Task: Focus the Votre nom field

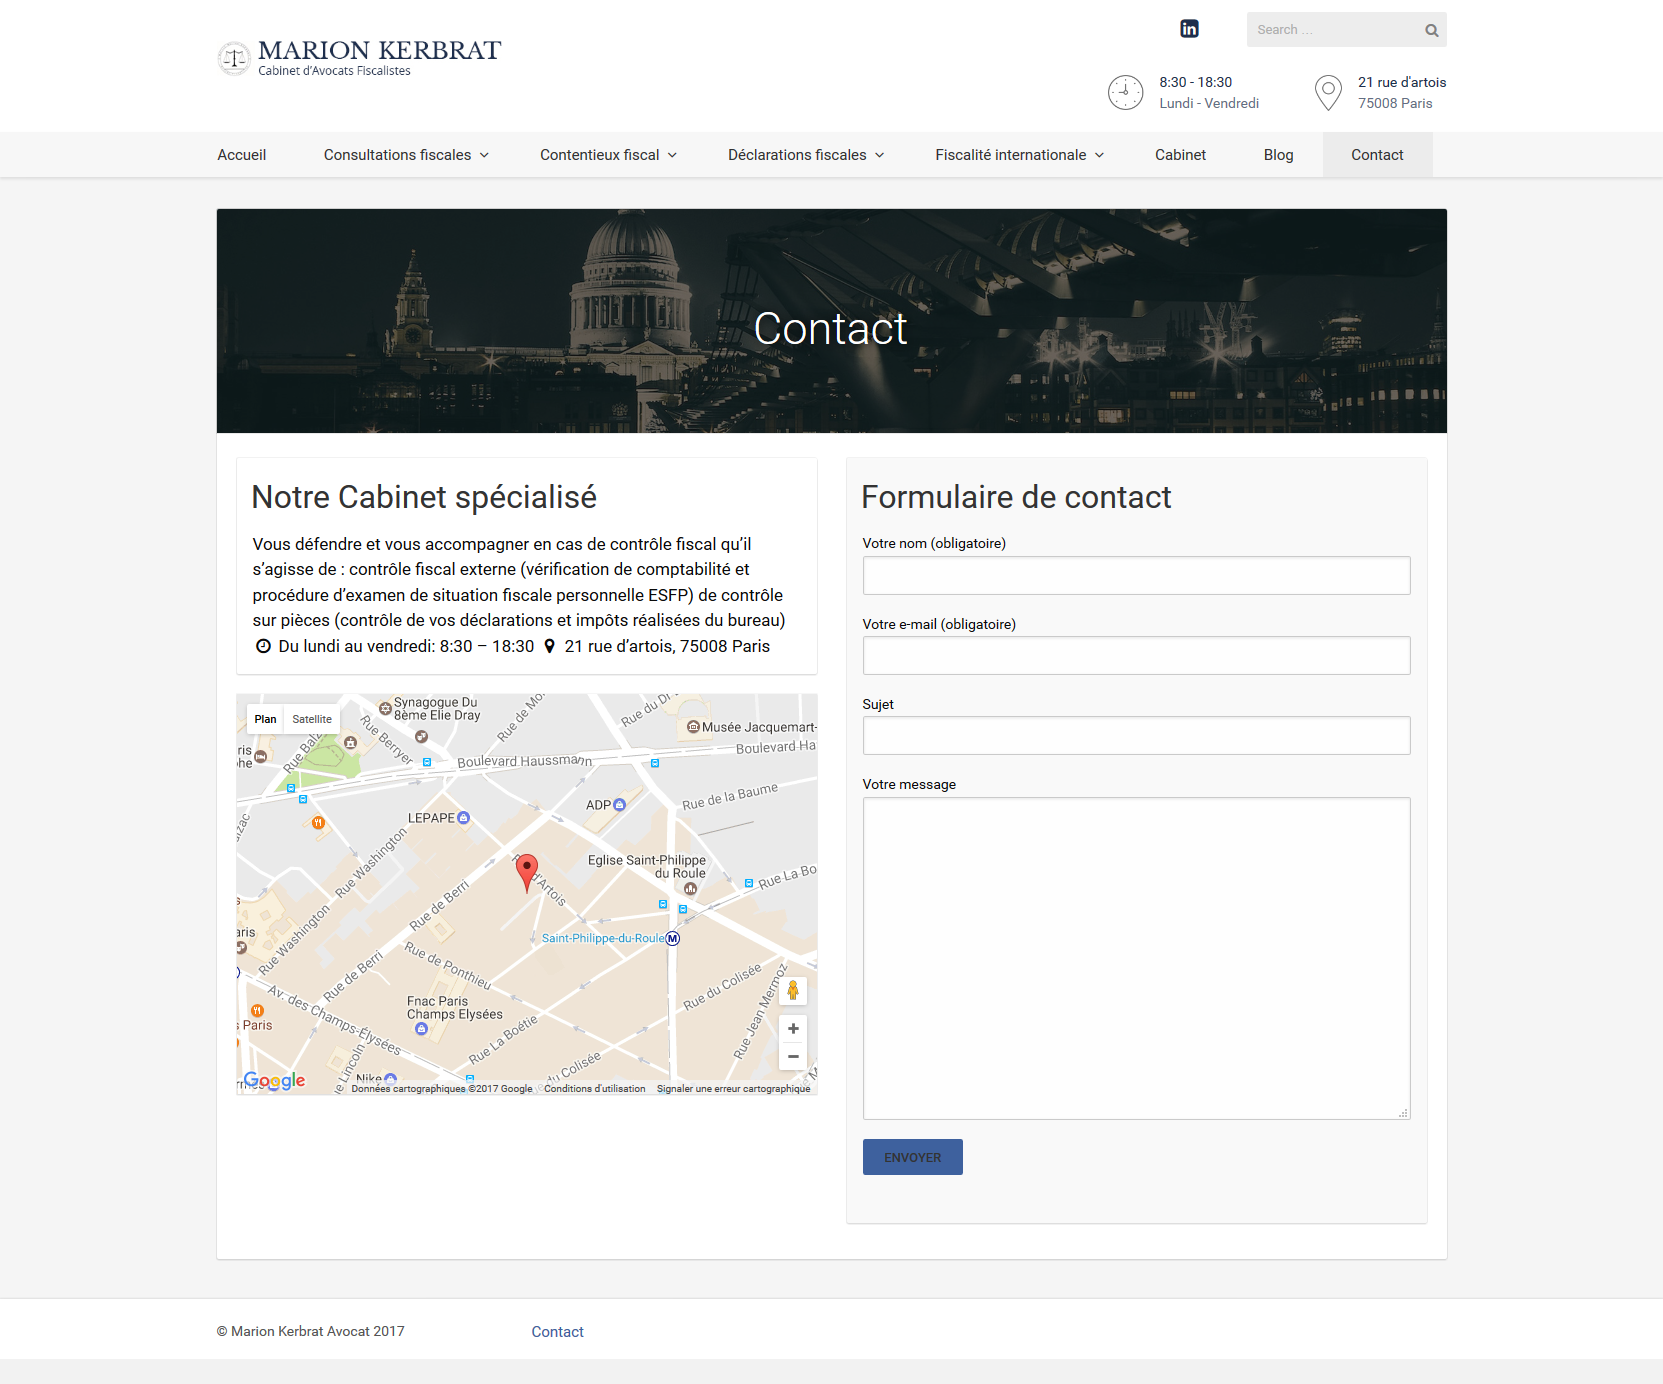Action: pos(1136,576)
